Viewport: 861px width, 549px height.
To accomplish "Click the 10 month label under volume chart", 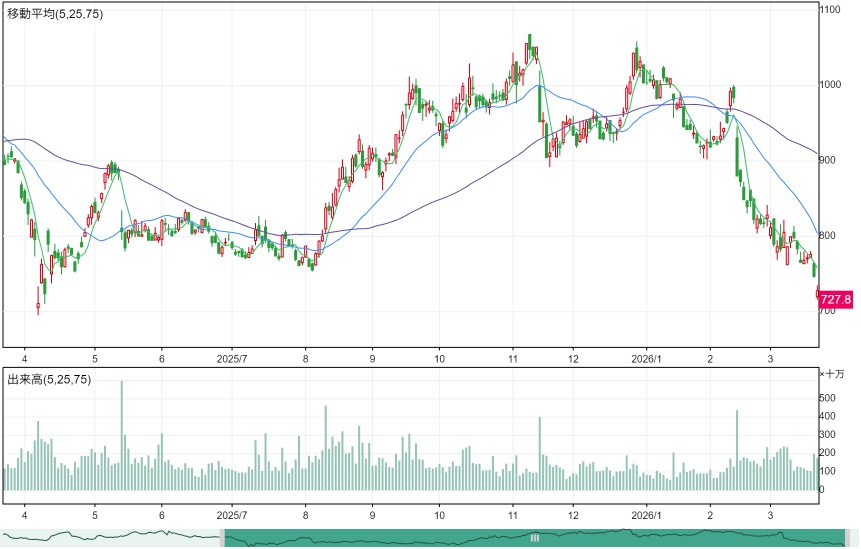I will click(x=439, y=516).
